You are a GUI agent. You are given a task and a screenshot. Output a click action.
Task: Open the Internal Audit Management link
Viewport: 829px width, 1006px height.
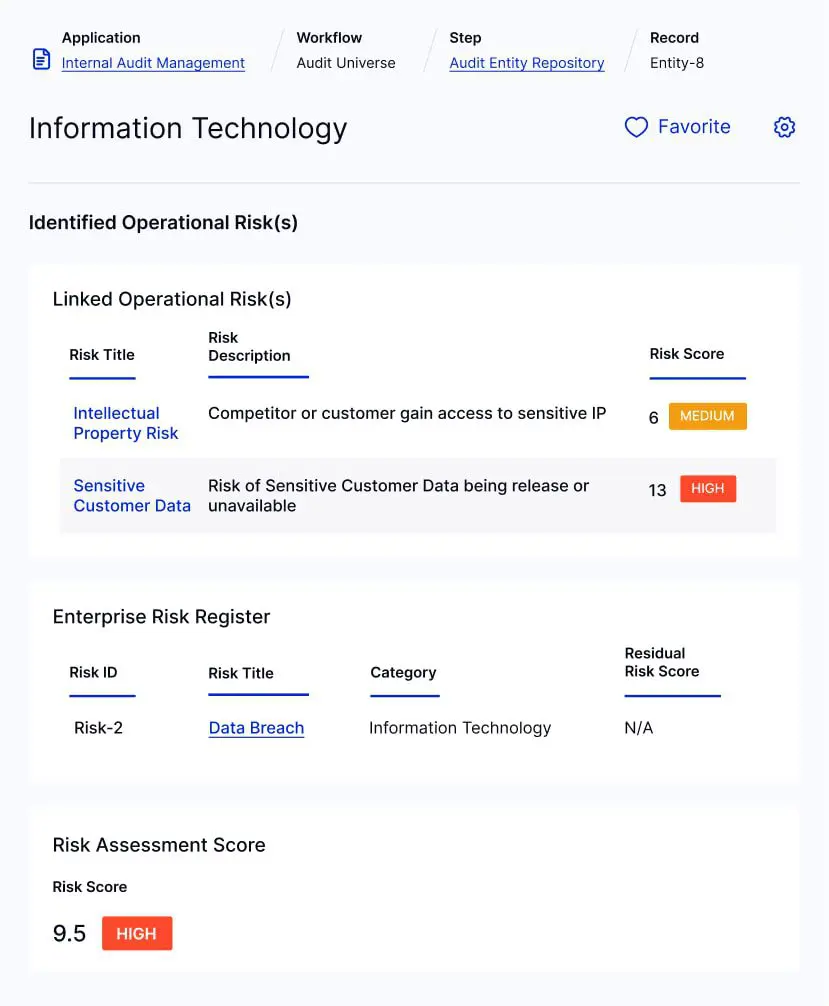tap(153, 63)
